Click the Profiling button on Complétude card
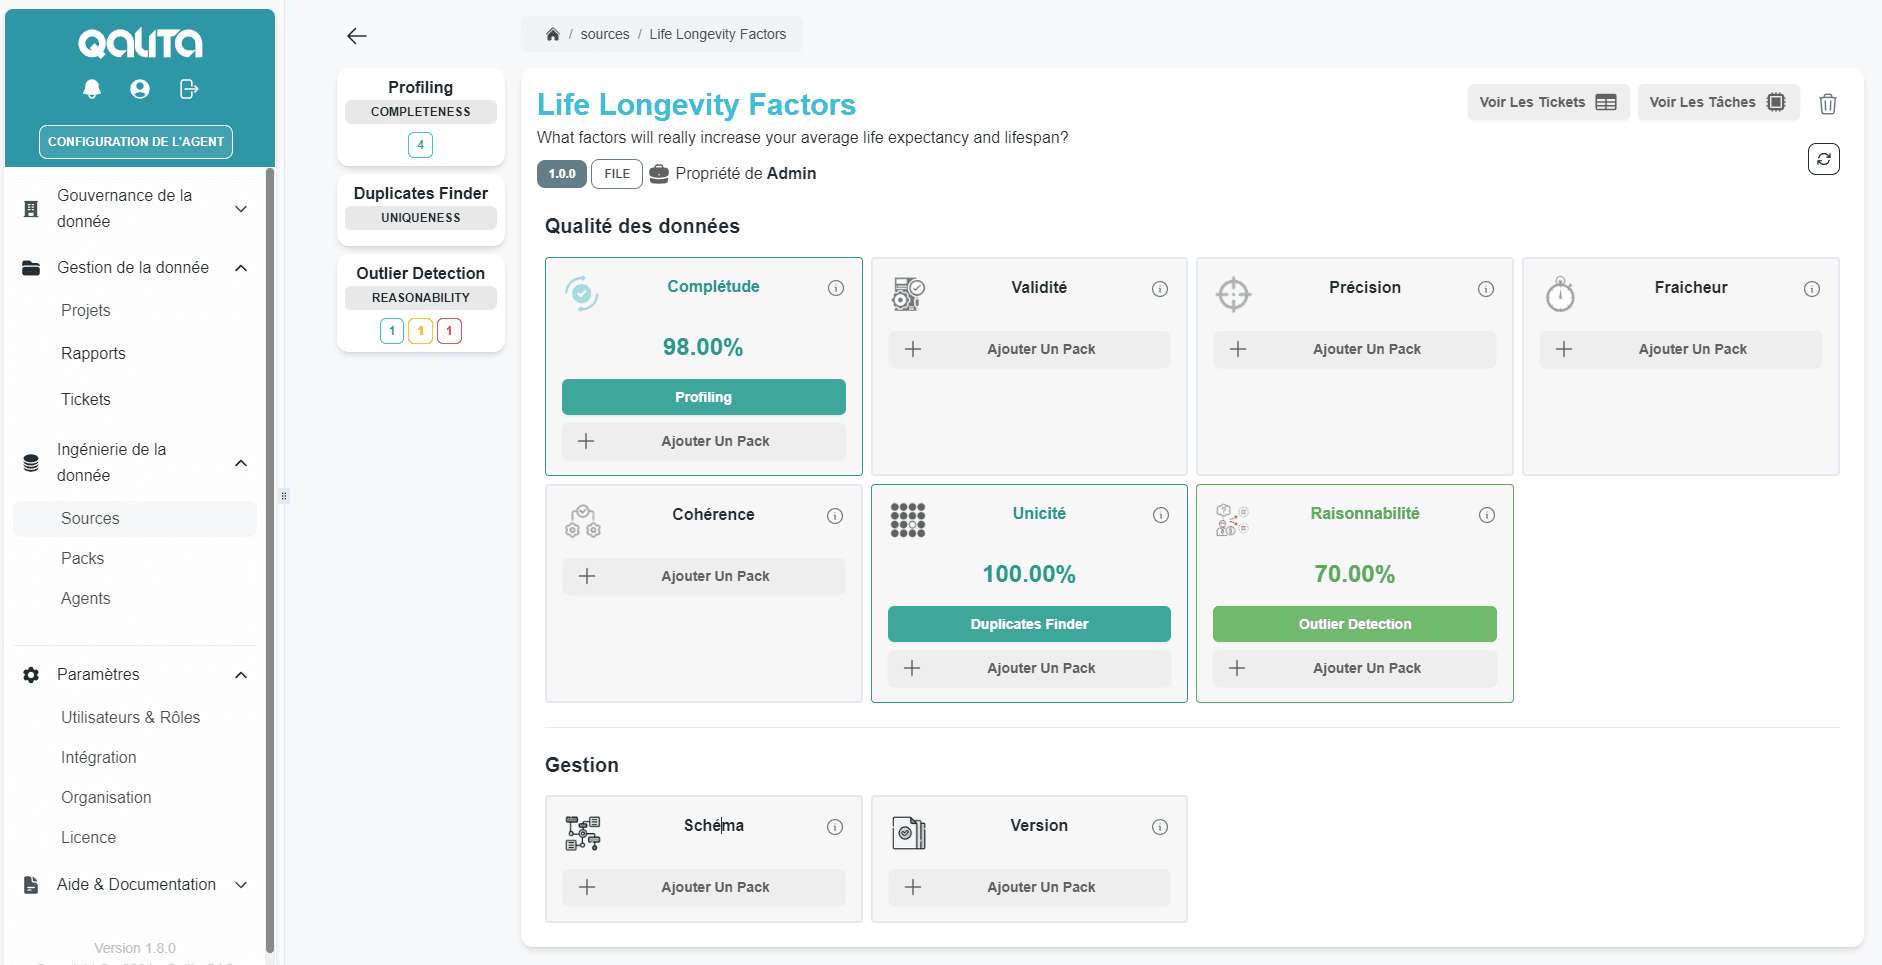1882x965 pixels. pyautogui.click(x=703, y=397)
